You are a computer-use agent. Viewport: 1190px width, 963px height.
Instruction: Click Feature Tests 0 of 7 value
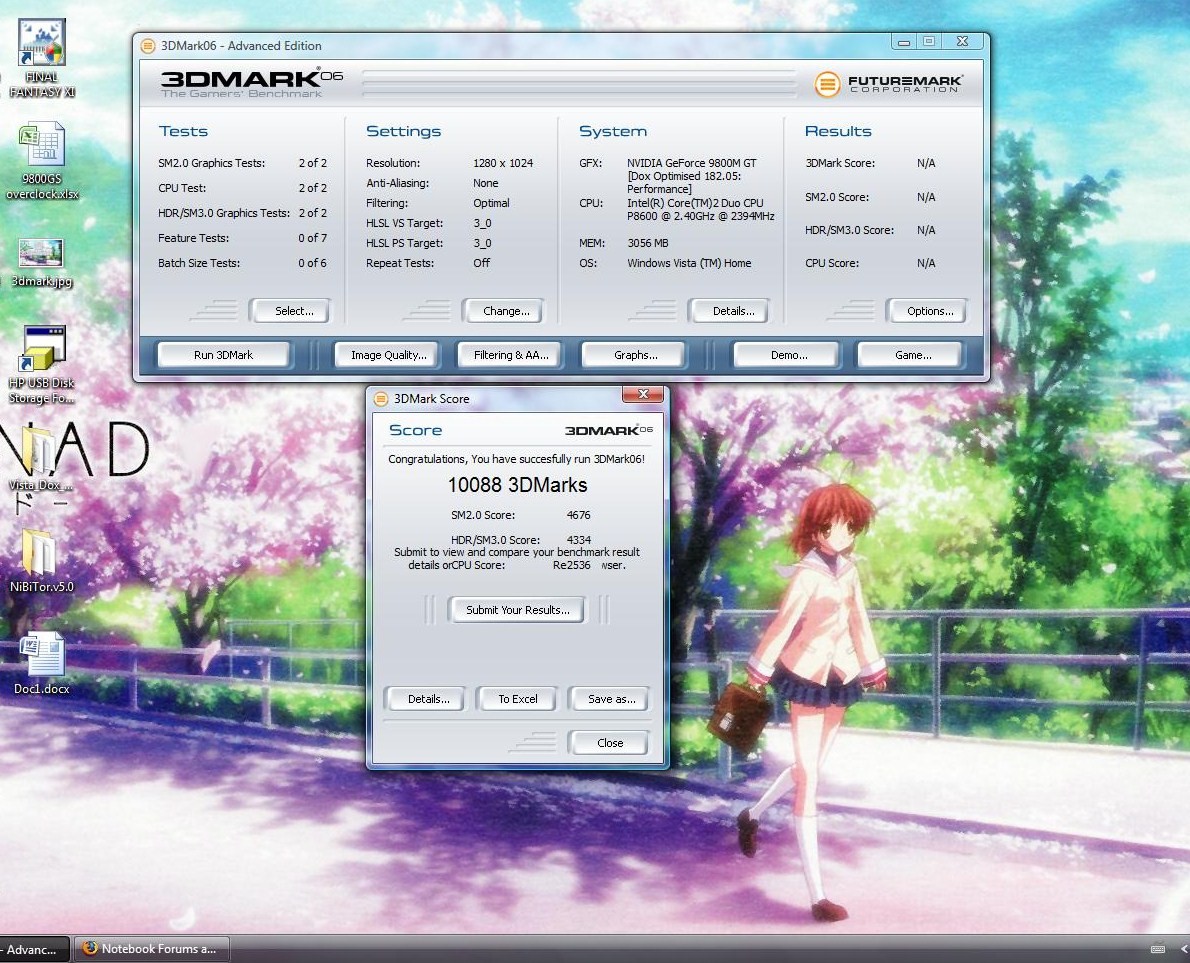[312, 238]
